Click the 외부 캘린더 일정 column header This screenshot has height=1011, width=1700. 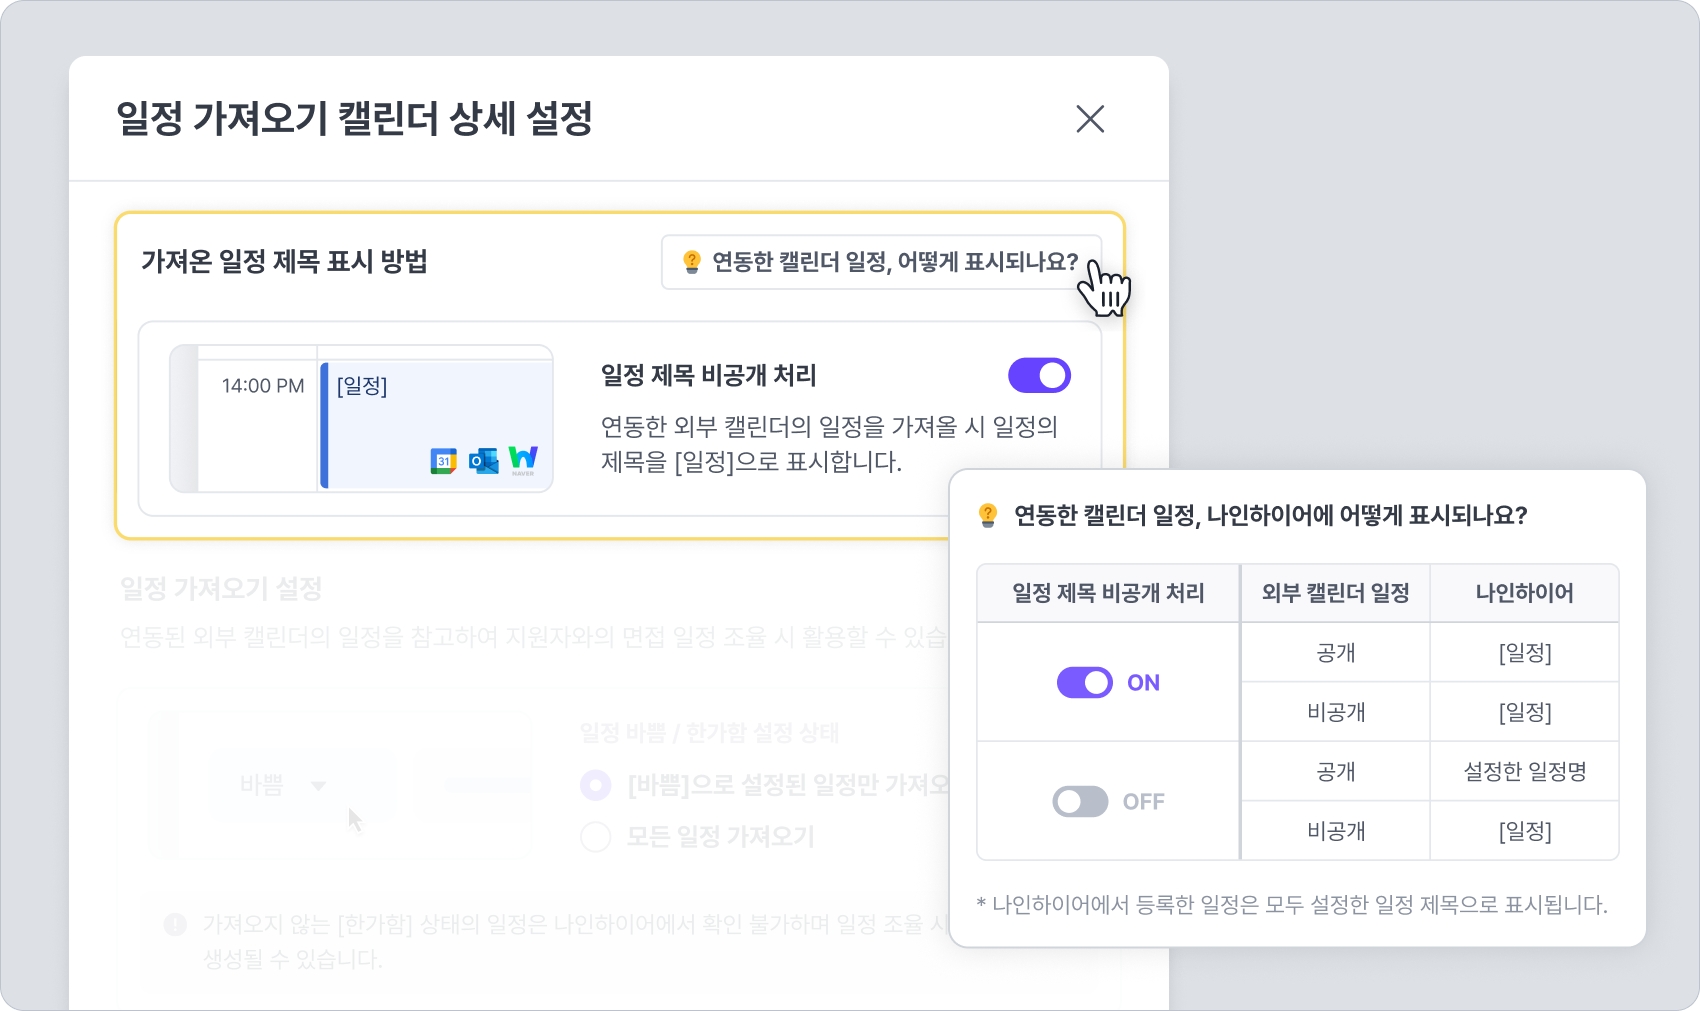pos(1335,593)
